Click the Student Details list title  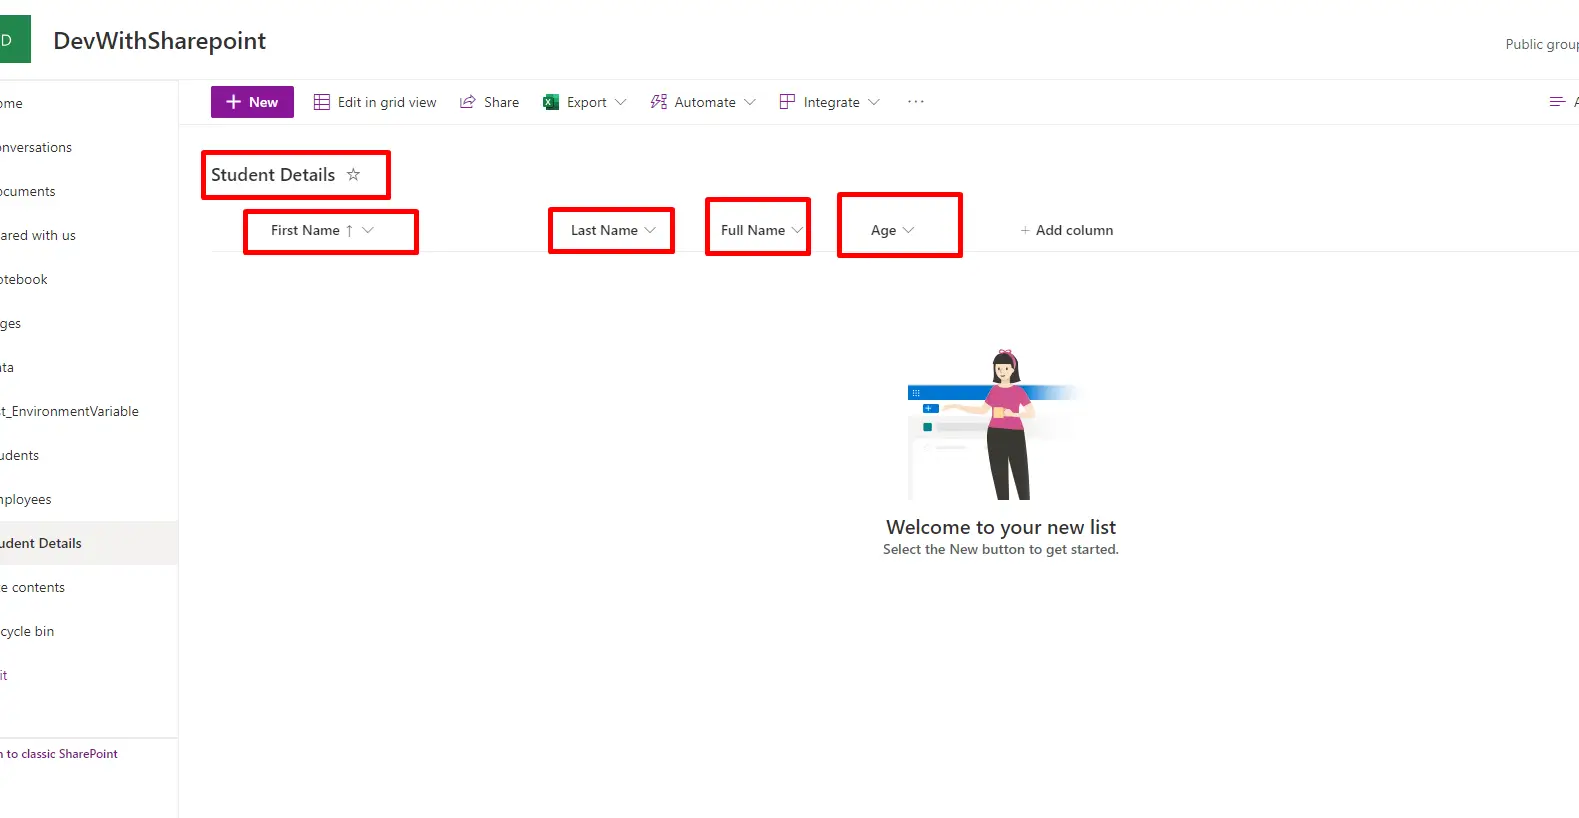[273, 174]
